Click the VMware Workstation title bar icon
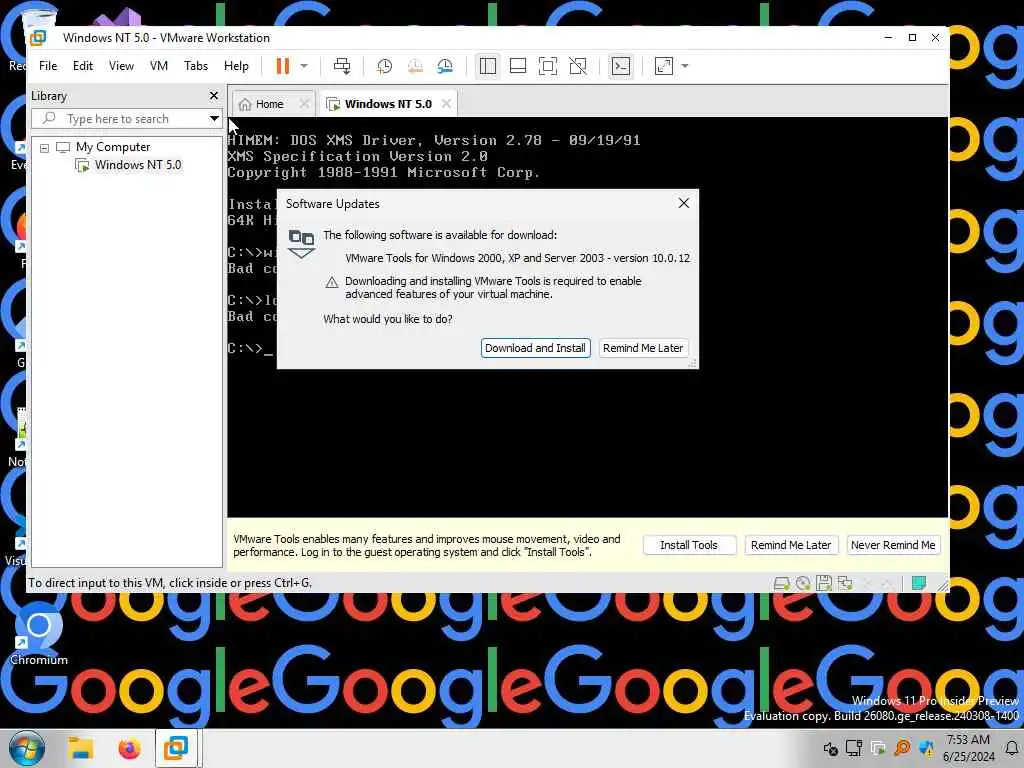Viewport: 1024px width, 768px height. point(39,38)
